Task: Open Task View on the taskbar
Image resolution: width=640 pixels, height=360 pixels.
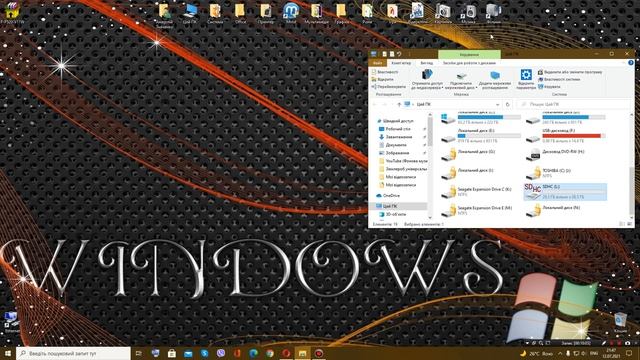Action: click(x=139, y=353)
